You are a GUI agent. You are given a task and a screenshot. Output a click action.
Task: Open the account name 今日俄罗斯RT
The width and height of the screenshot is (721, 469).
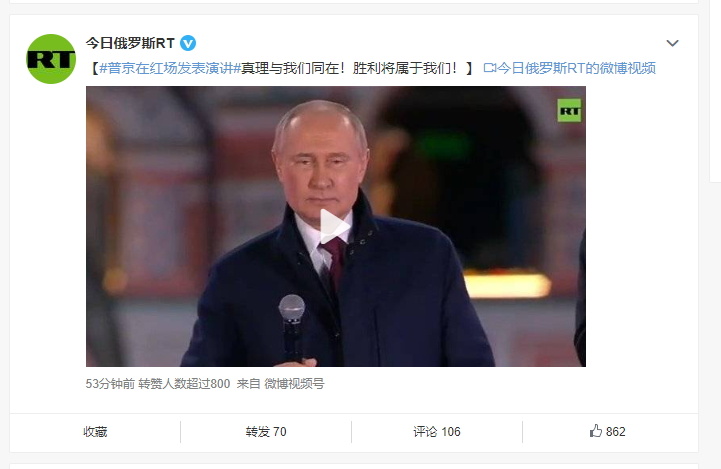tap(130, 43)
